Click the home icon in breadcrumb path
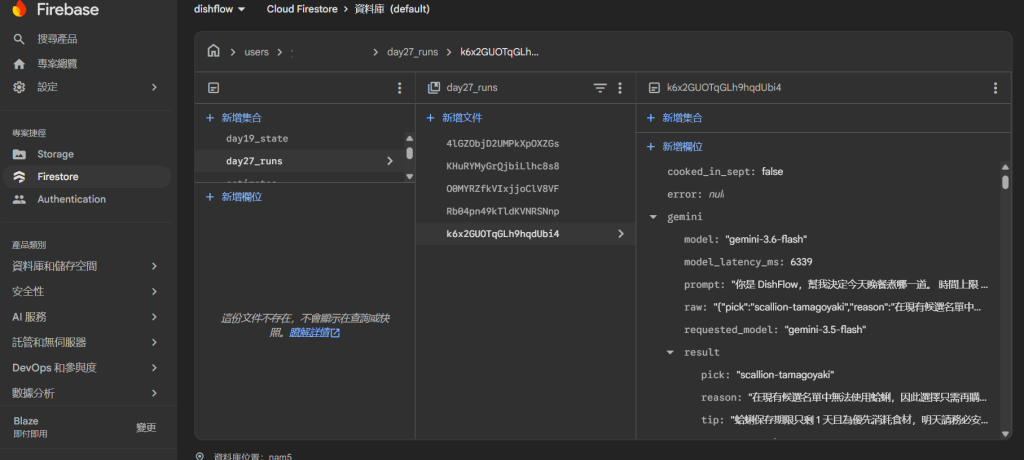 click(x=213, y=51)
